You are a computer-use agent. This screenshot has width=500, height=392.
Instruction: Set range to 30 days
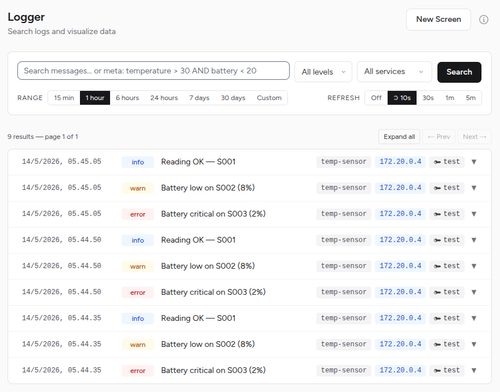pos(233,98)
